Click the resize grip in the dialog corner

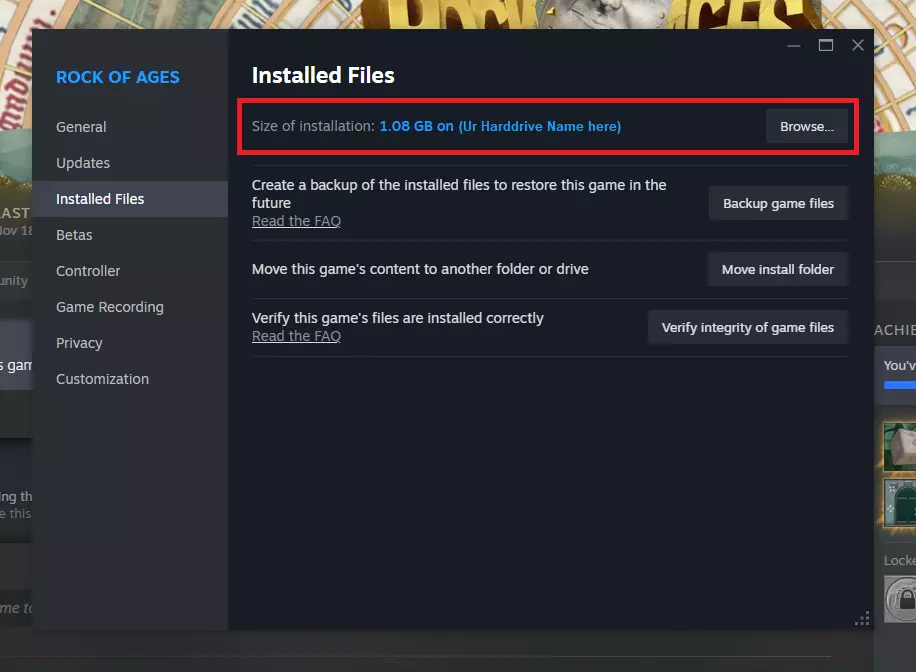click(x=862, y=620)
